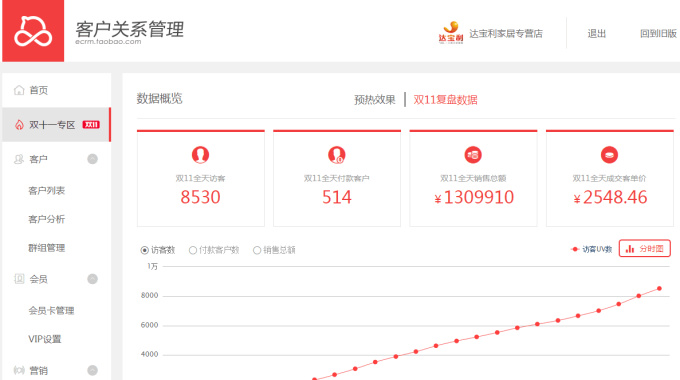Click the 达宝利家居专营店 shop name
The width and height of the screenshot is (680, 380).
(x=506, y=33)
